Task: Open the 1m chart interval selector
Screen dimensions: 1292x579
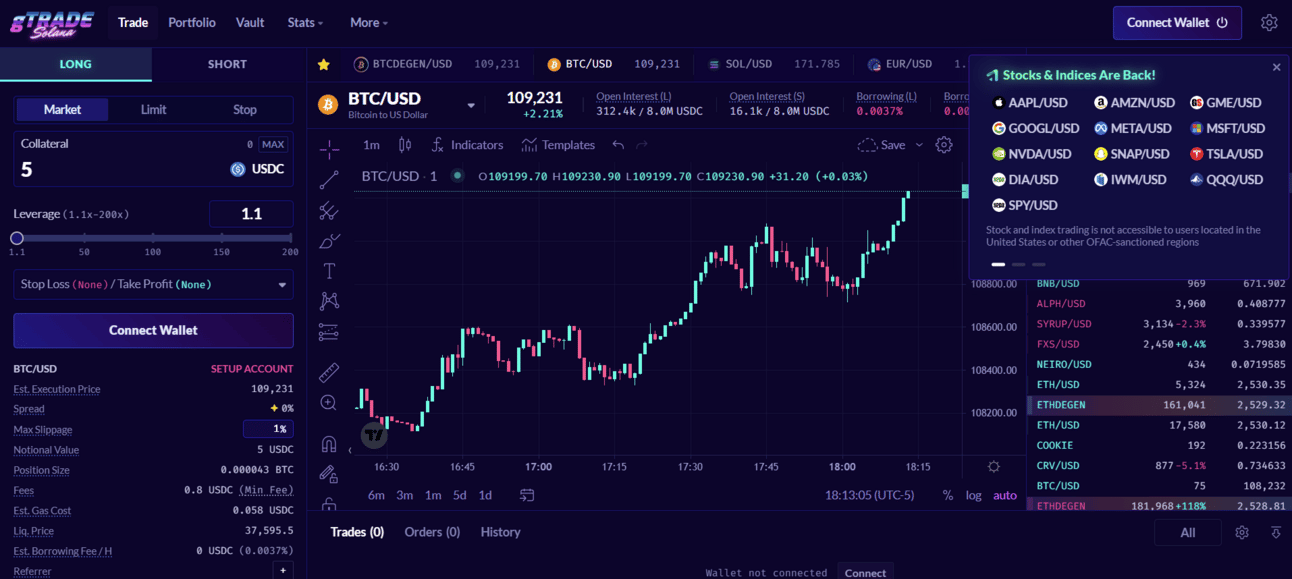Action: pos(372,145)
